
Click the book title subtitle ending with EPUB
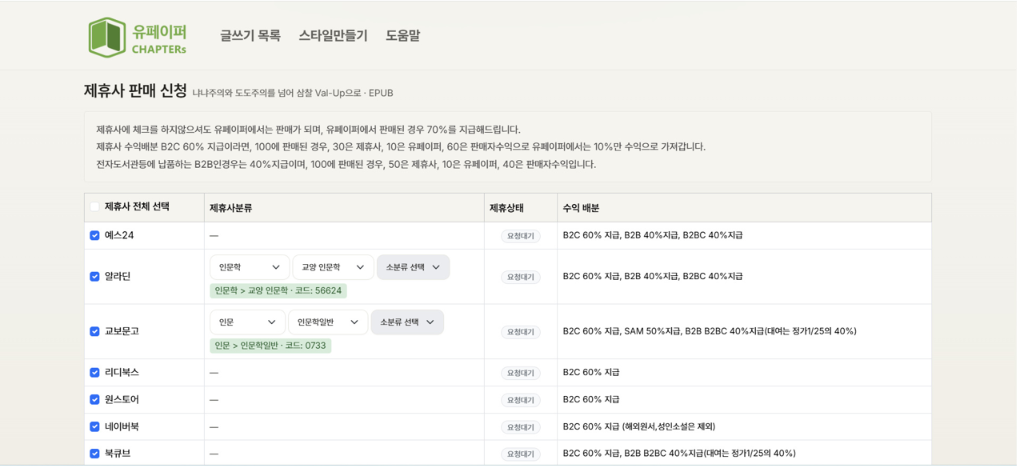[x=293, y=93]
